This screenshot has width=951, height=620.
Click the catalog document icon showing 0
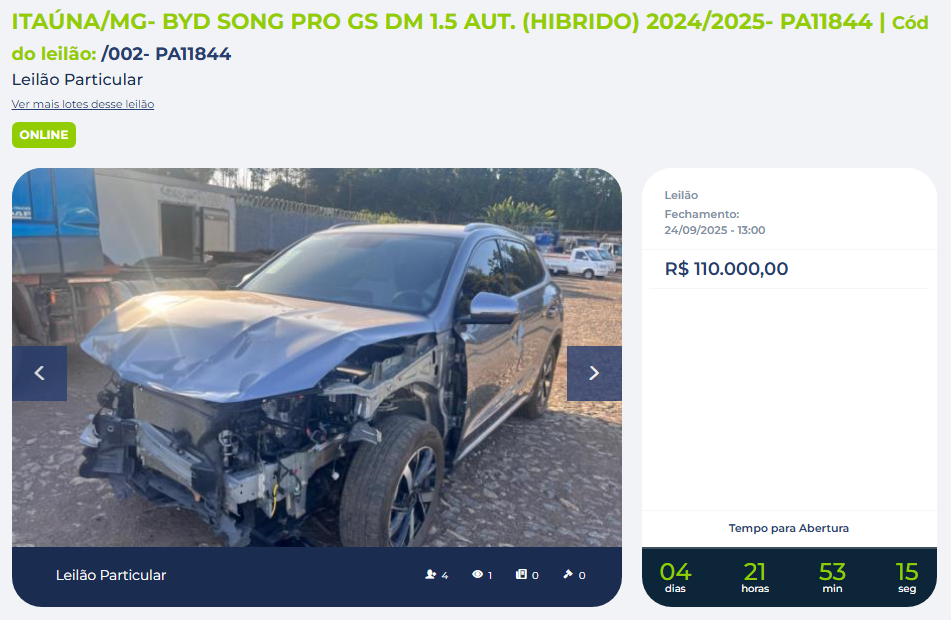[x=521, y=575]
